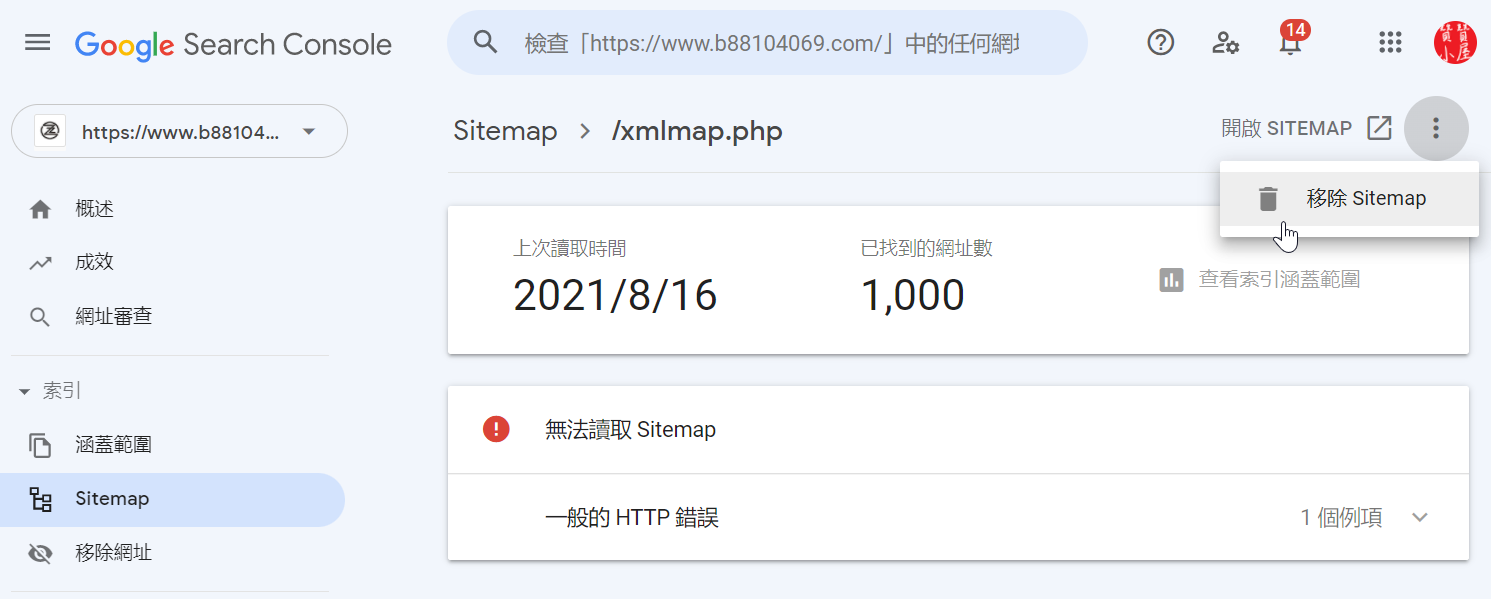
Task: Click the open-in-new-window icon
Action: [x=1379, y=128]
